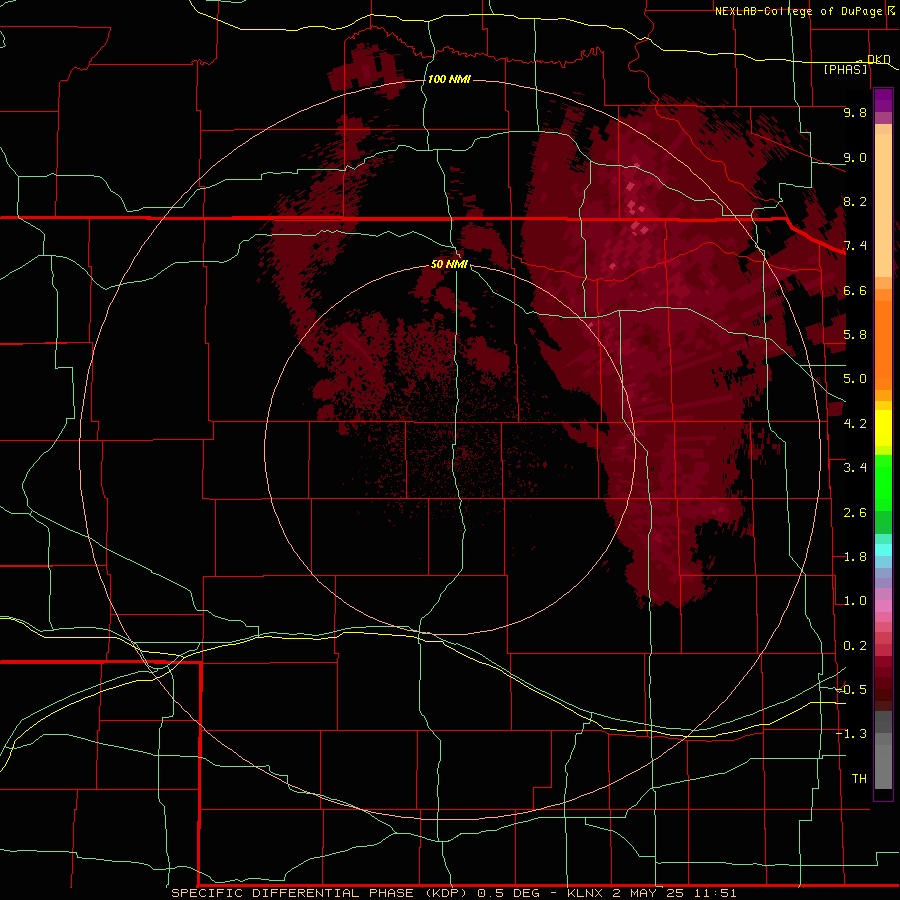The image size is (900, 900).
Task: Click the -1.3 scale value
Action: click(x=852, y=734)
